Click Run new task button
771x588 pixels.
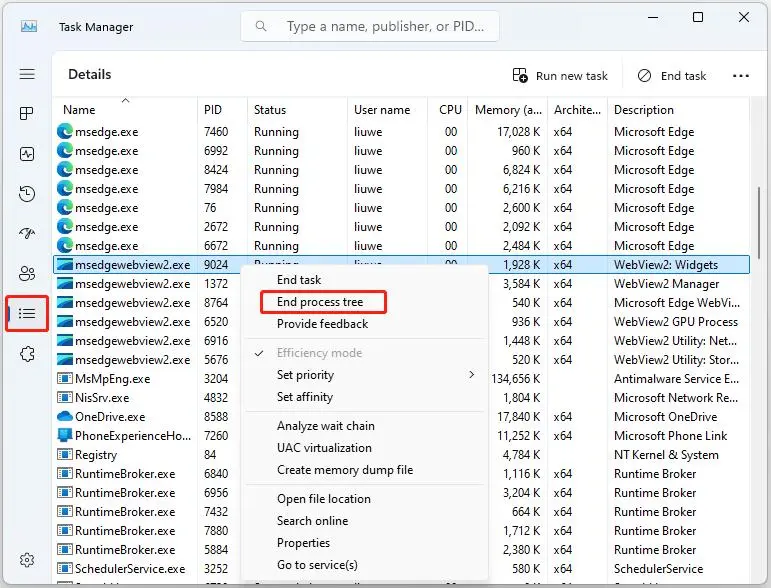pyautogui.click(x=560, y=76)
